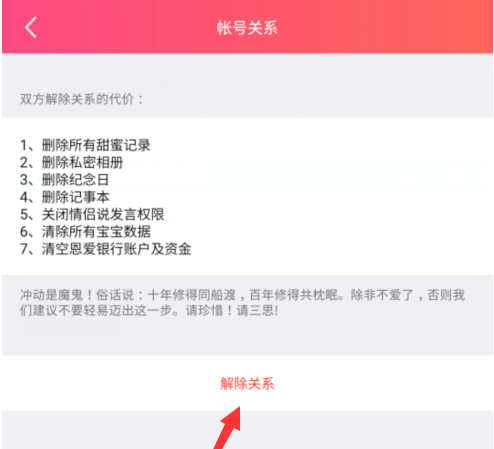Select item 6 清除所有宝宝数据
The image size is (494, 449).
[85, 232]
